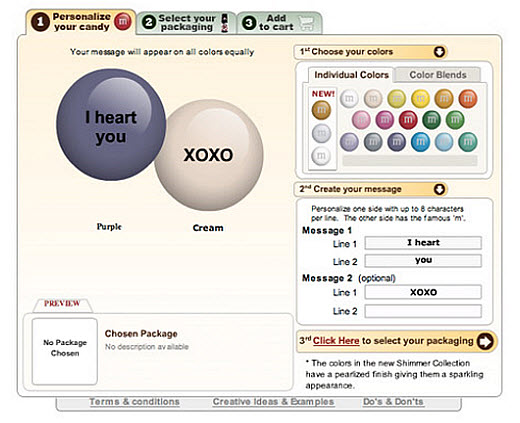Click the Click Here packaging link
The image size is (520, 423).
point(336,341)
